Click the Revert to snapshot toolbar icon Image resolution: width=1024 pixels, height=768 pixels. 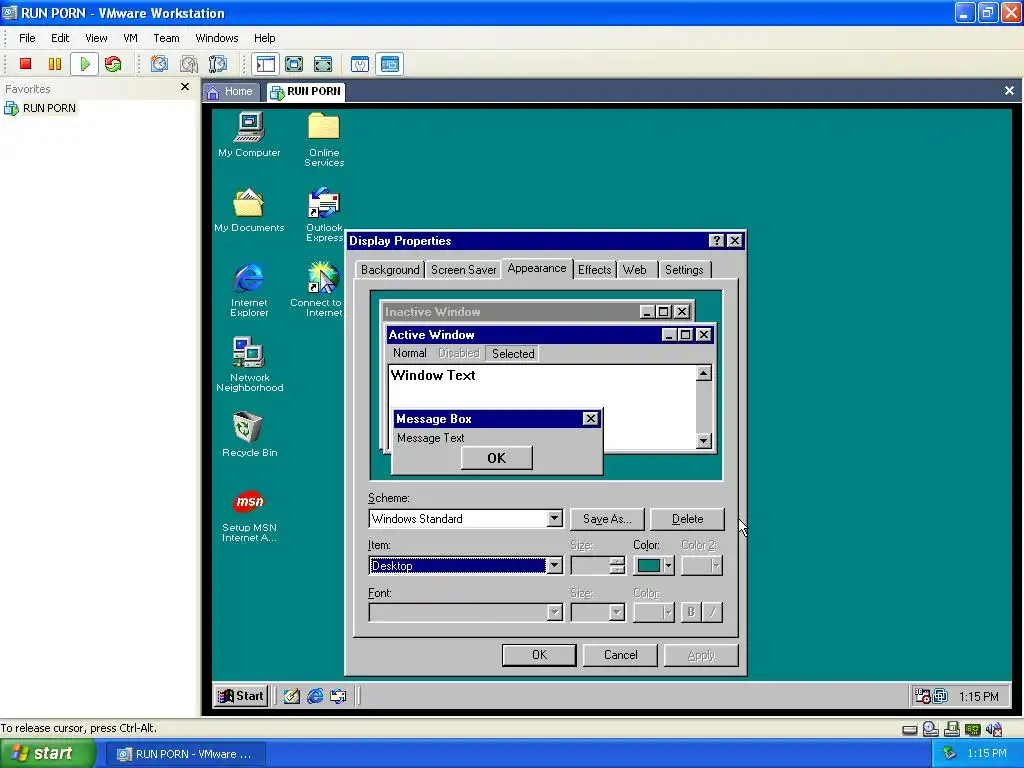[x=189, y=64]
